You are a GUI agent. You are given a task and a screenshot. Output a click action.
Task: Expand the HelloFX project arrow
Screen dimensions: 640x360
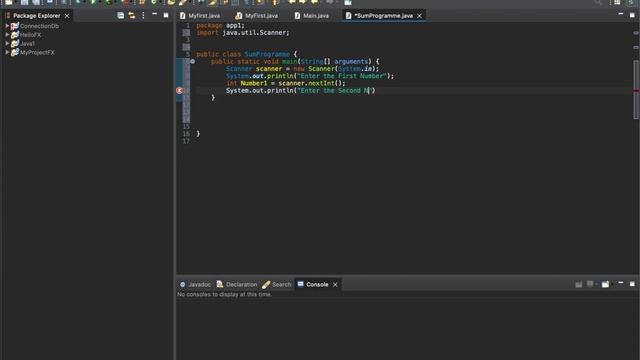(7, 35)
